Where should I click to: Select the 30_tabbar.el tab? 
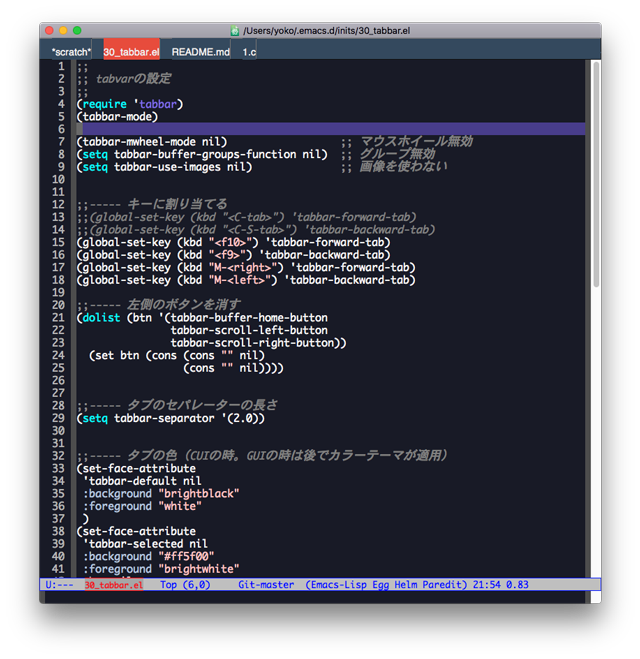coord(132,52)
